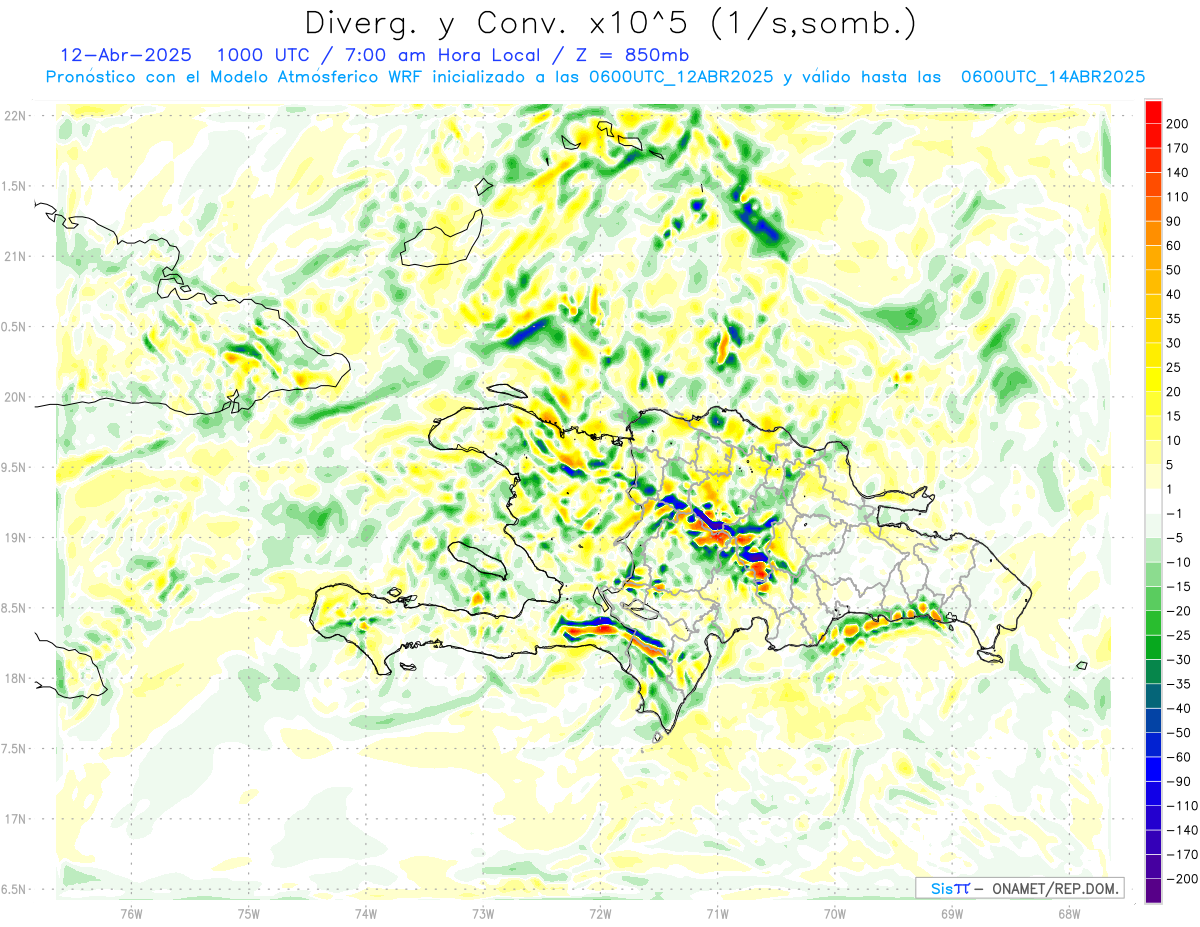Click the latitude label 8.5N
Screen dimensions: 1200x927
pos(15,608)
